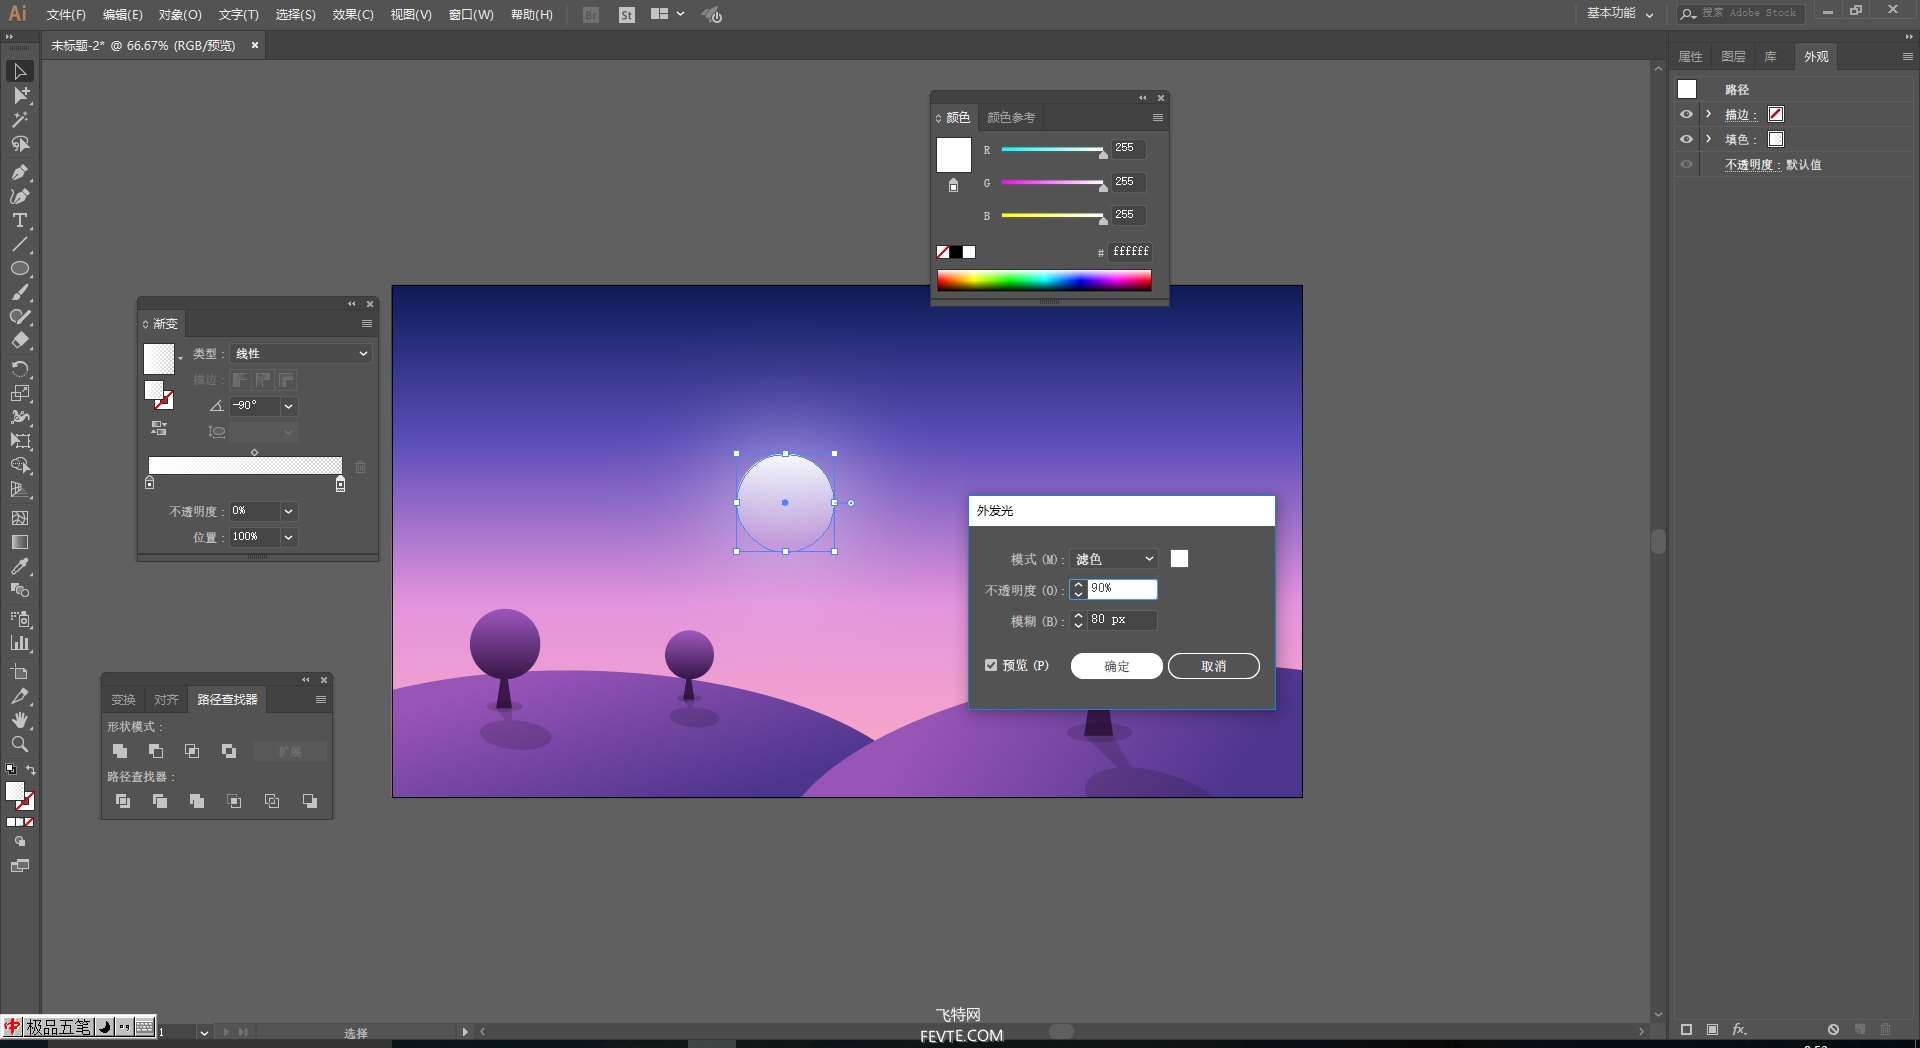Click the Unite shape mode in Pathfinder
The height and width of the screenshot is (1048, 1920).
120,751
